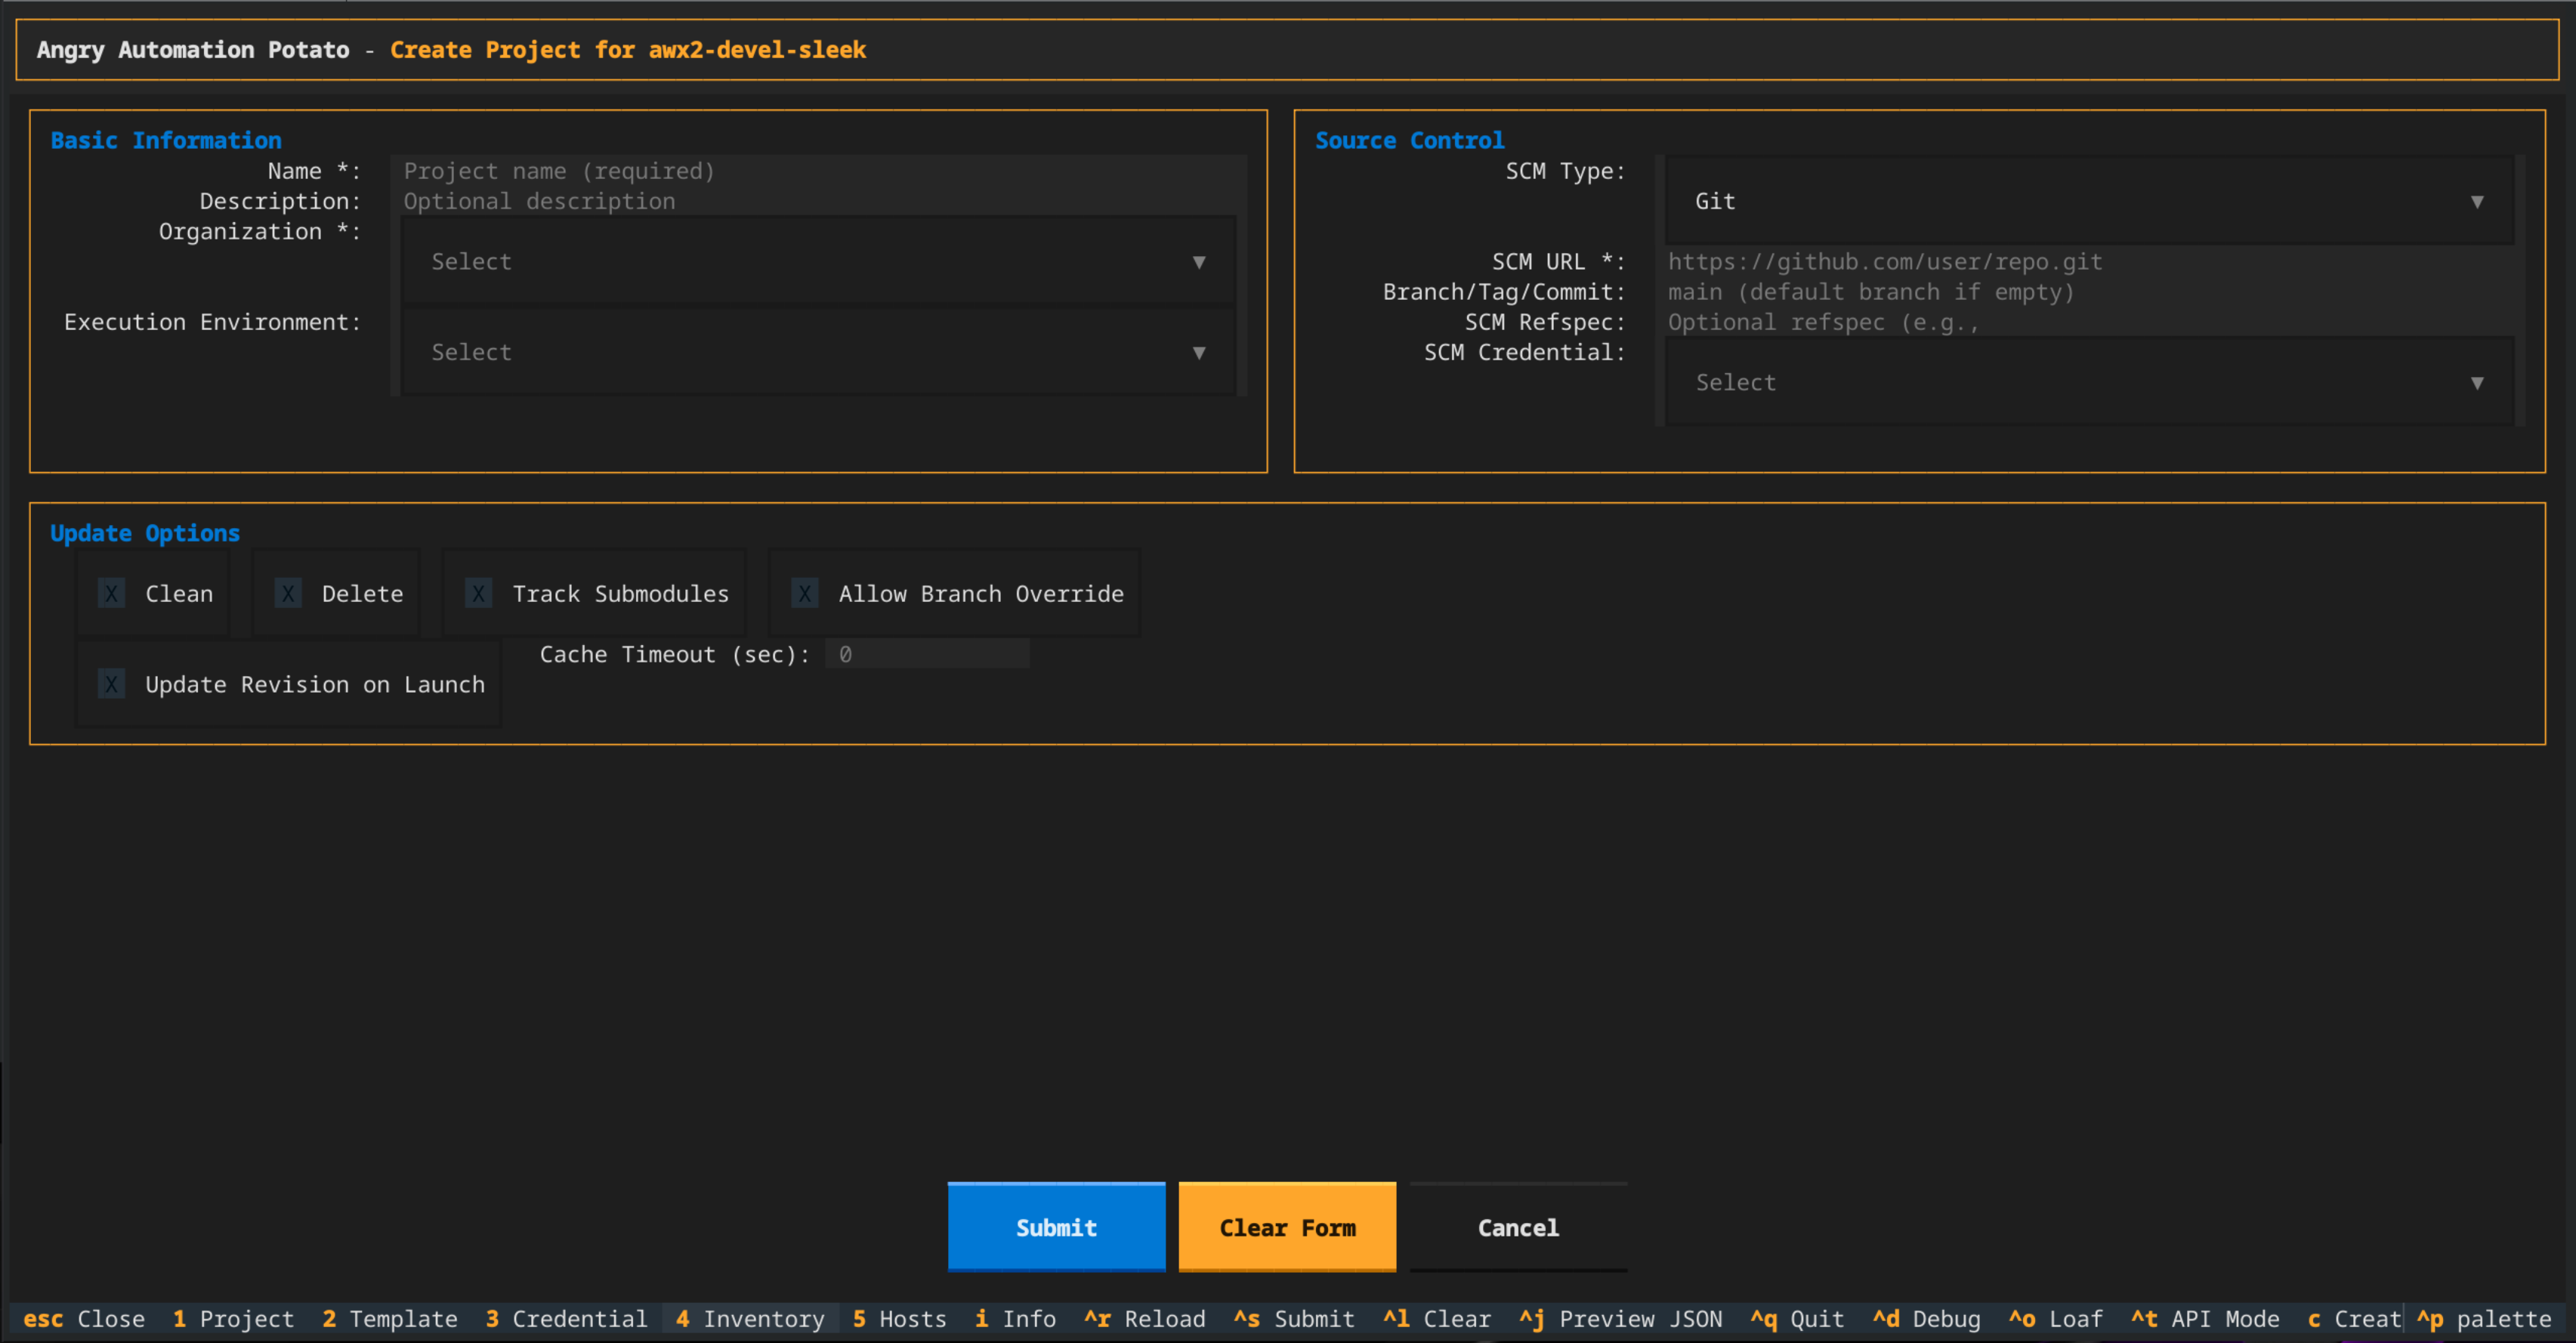This screenshot has height=1343, width=2576.
Task: Click the 'SCM Type:' label
Action: pyautogui.click(x=1566, y=171)
